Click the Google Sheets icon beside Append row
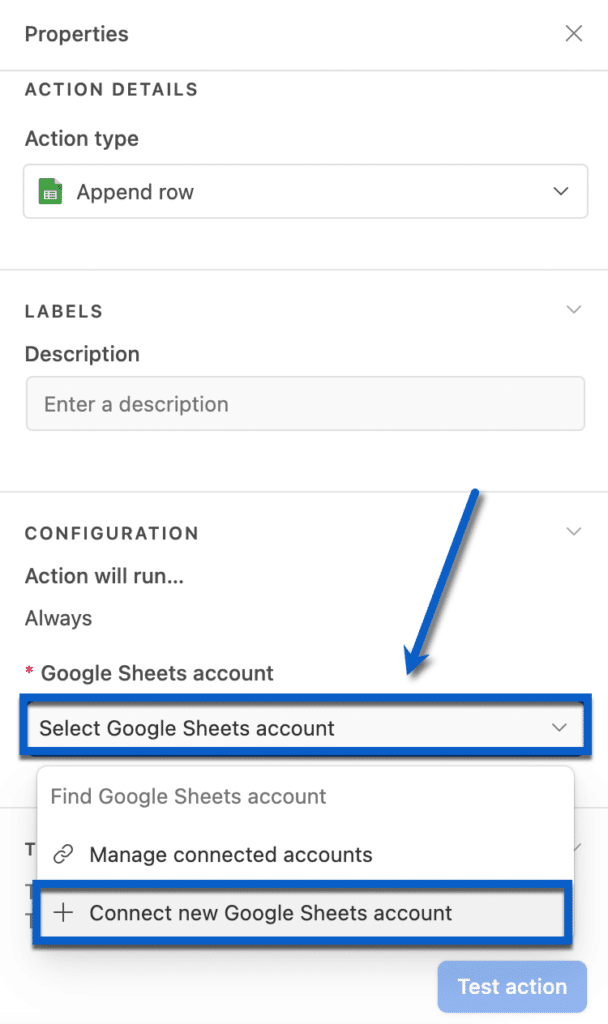Image resolution: width=608 pixels, height=1024 pixels. click(x=50, y=191)
